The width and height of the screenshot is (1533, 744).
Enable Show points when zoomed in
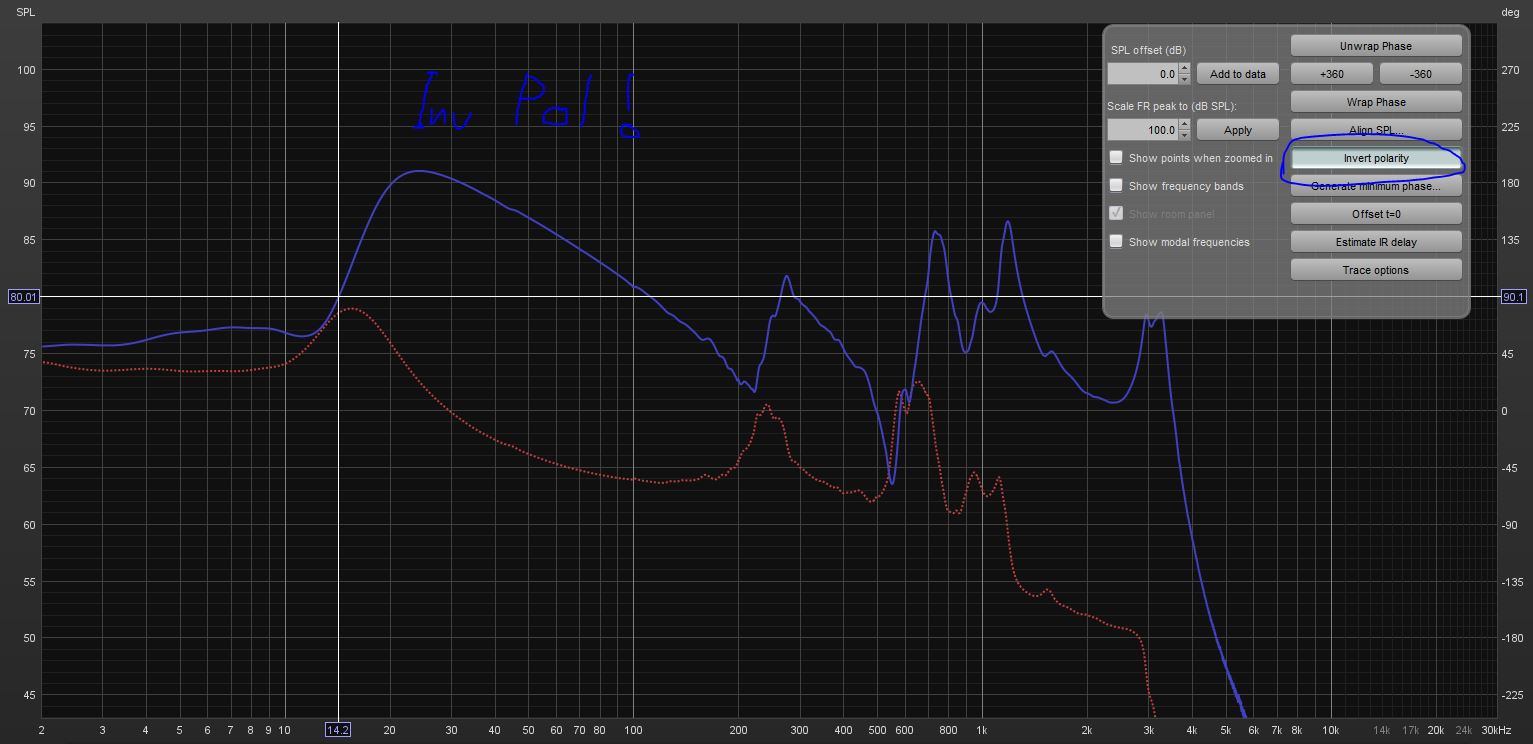(x=1116, y=158)
